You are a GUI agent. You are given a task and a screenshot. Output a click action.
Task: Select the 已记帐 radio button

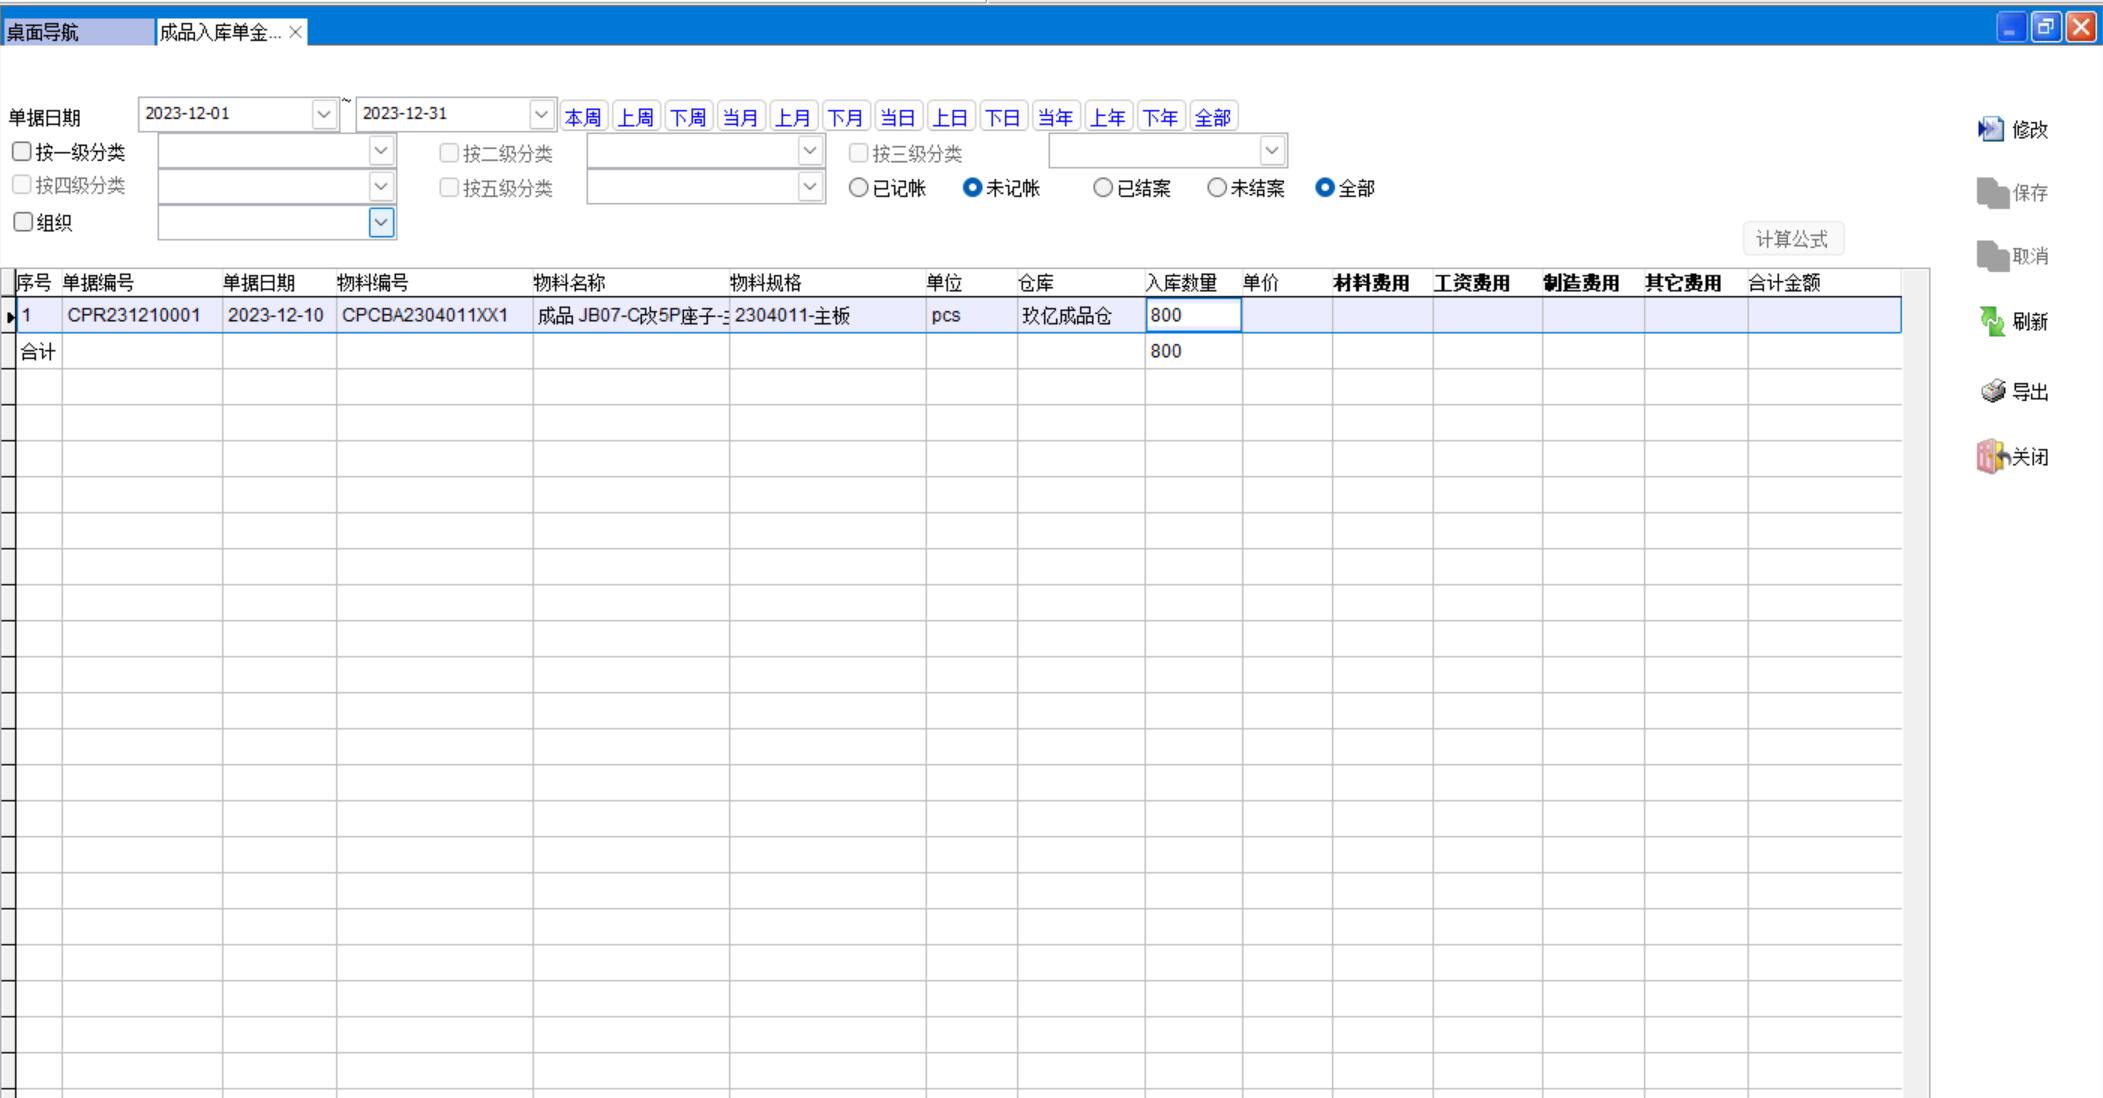coord(858,188)
